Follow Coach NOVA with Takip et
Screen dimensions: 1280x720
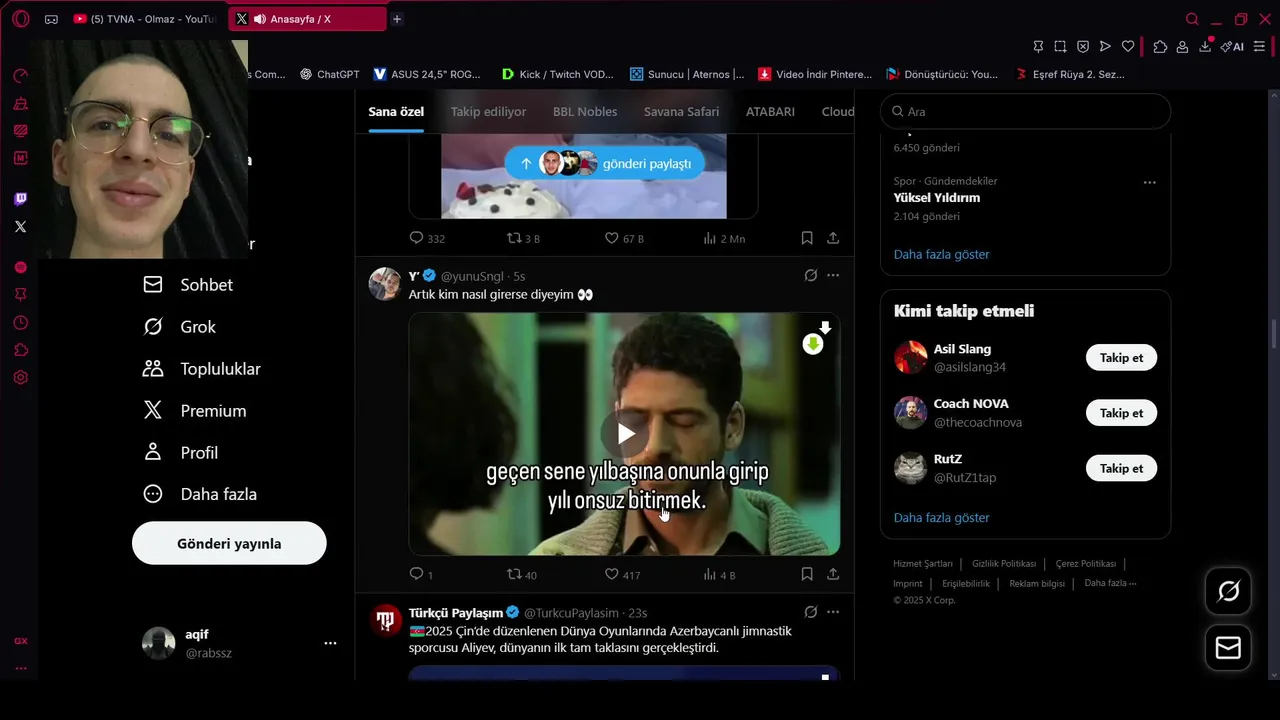coord(1121,413)
